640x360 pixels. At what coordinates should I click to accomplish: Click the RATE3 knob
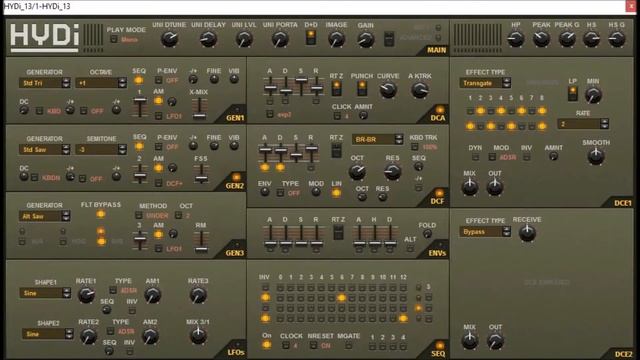point(198,295)
